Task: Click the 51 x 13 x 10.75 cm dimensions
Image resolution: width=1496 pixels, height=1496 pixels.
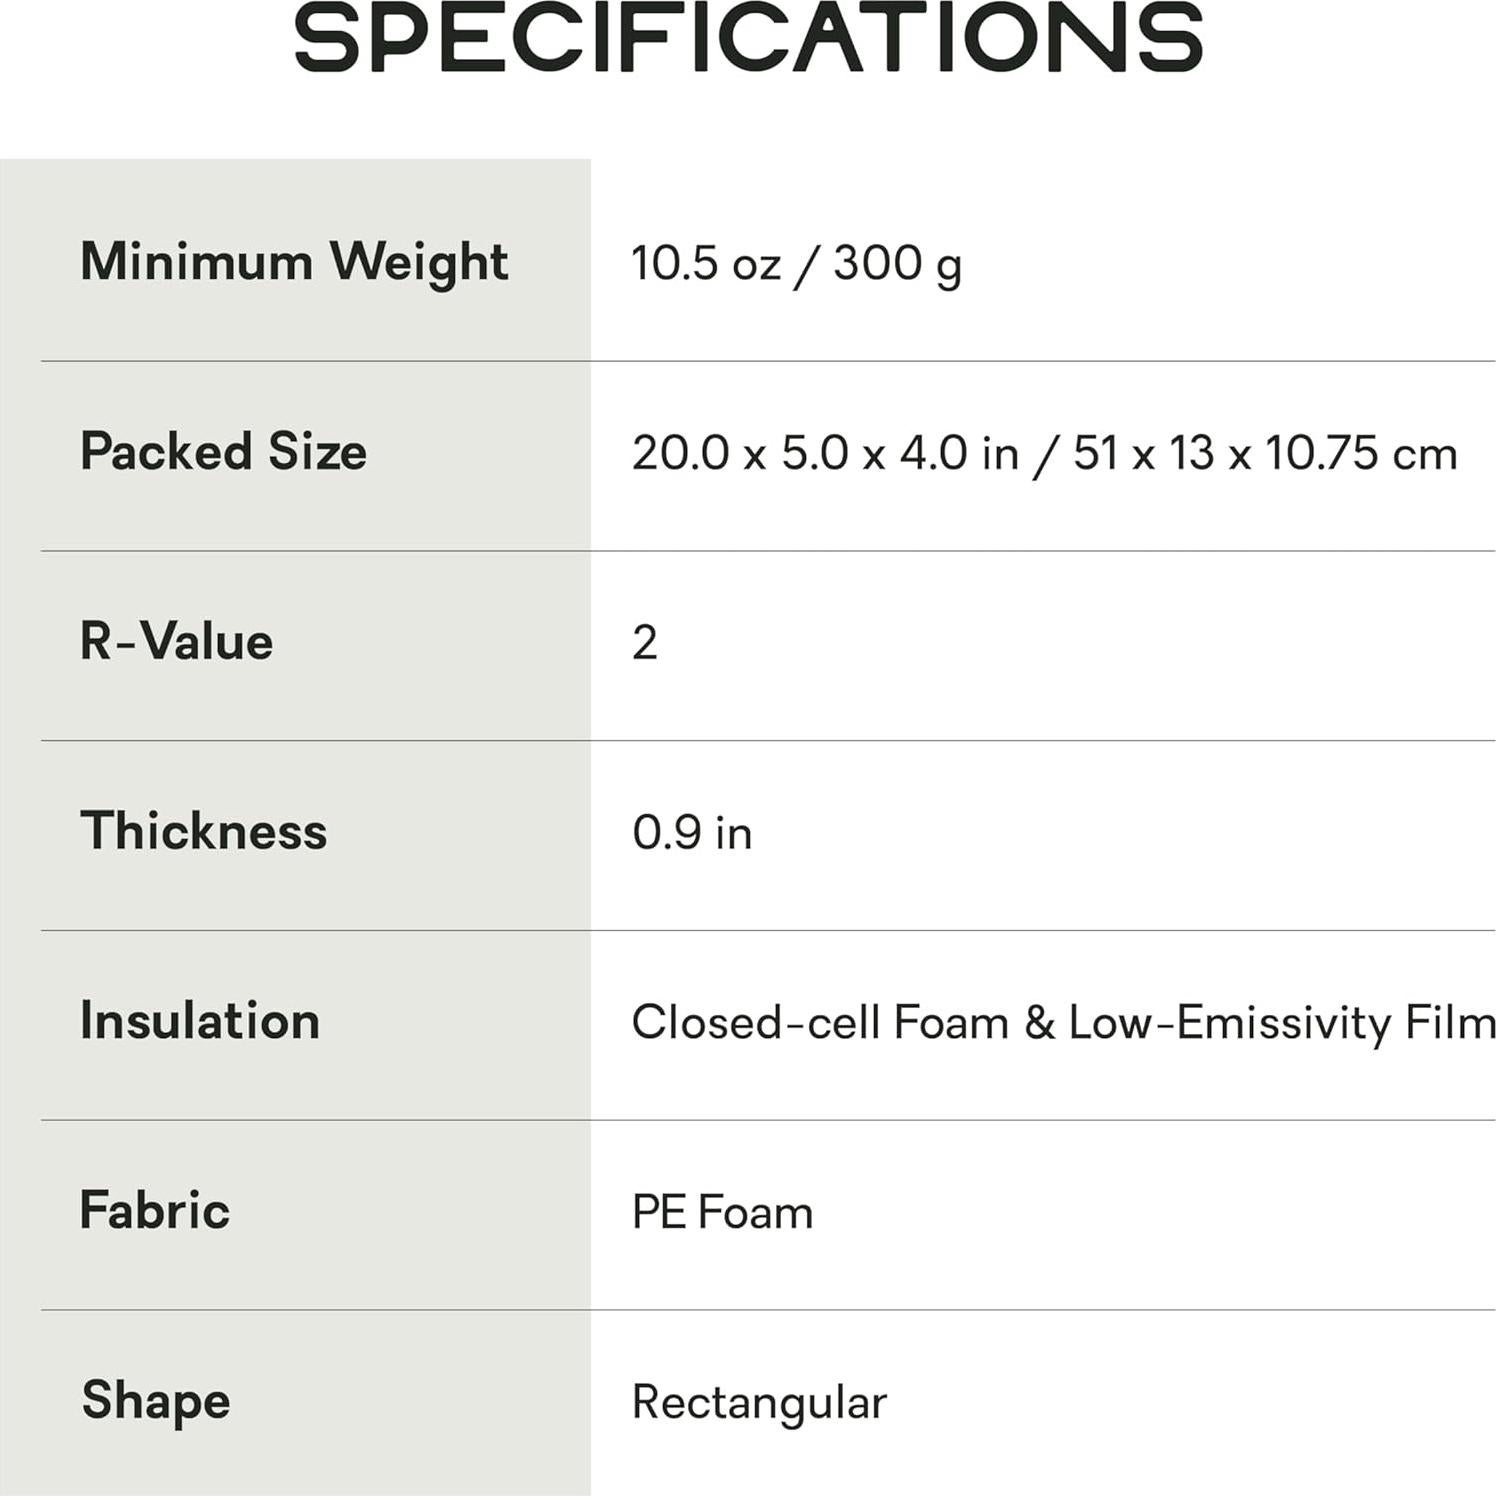Action: [x=1265, y=453]
